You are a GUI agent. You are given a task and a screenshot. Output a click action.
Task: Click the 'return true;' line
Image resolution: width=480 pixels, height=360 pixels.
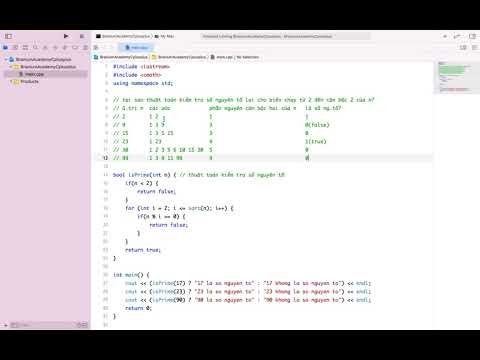pos(143,250)
